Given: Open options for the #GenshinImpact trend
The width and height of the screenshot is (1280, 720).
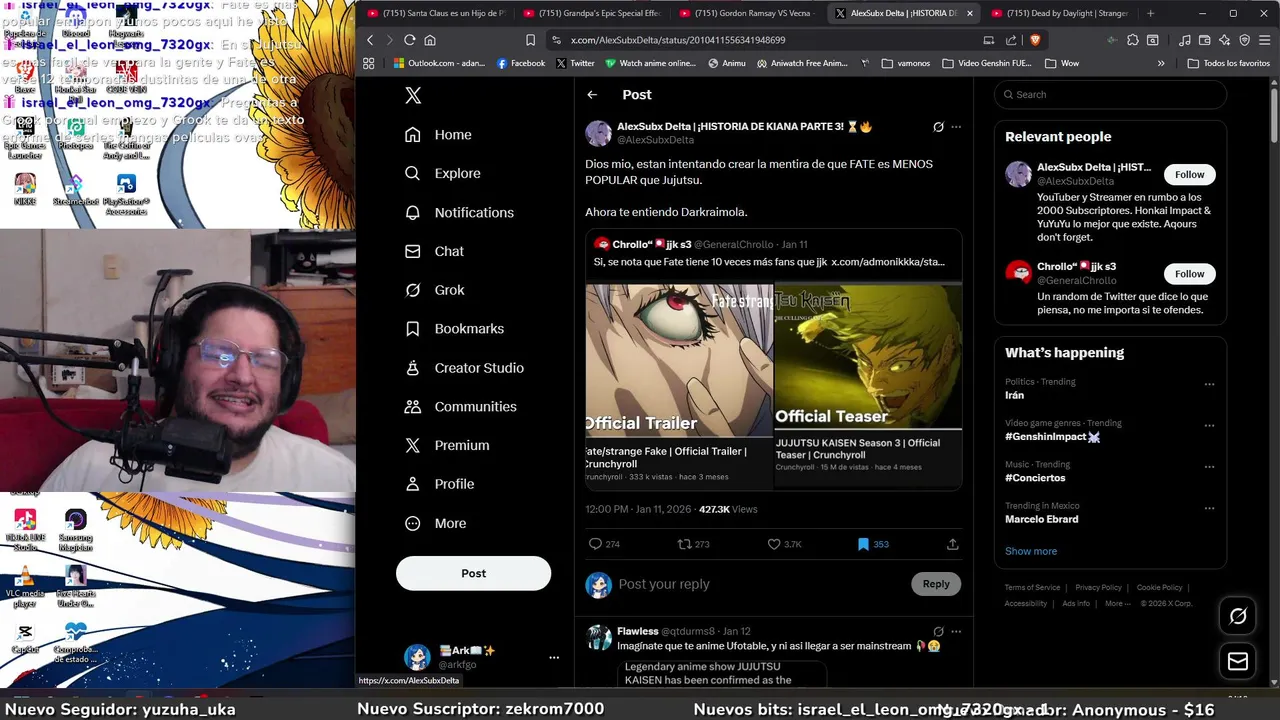Looking at the screenshot, I should click(x=1209, y=425).
